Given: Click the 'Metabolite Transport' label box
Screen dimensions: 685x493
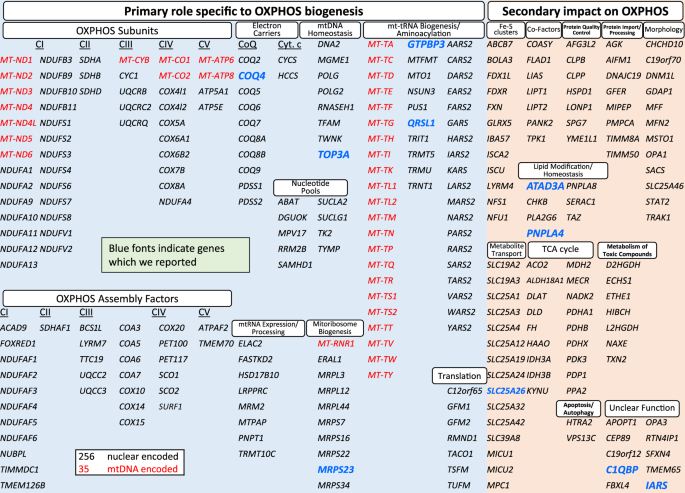Looking at the screenshot, I should 506,250.
